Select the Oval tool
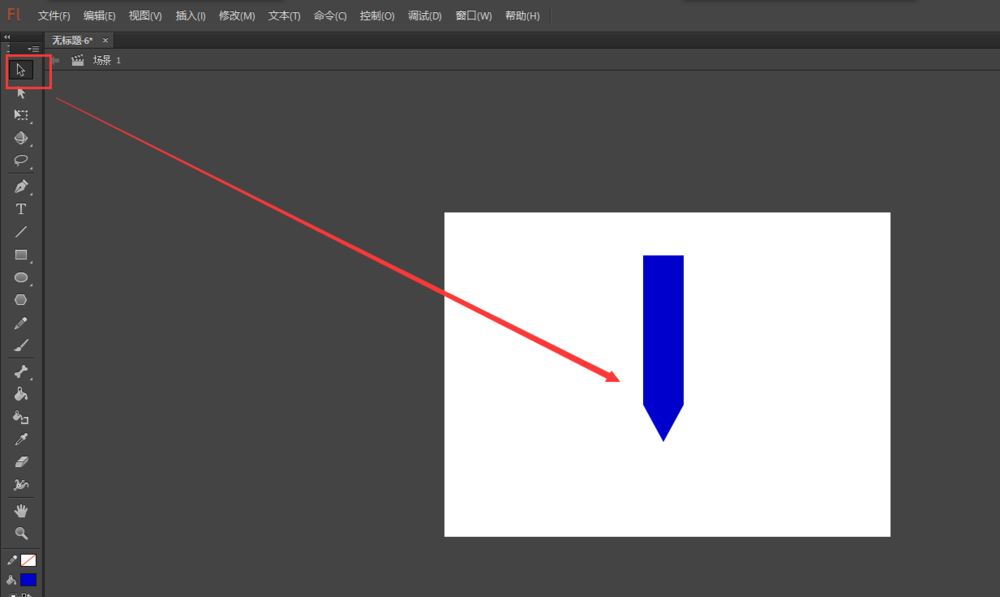The height and width of the screenshot is (597, 1000). [20, 277]
